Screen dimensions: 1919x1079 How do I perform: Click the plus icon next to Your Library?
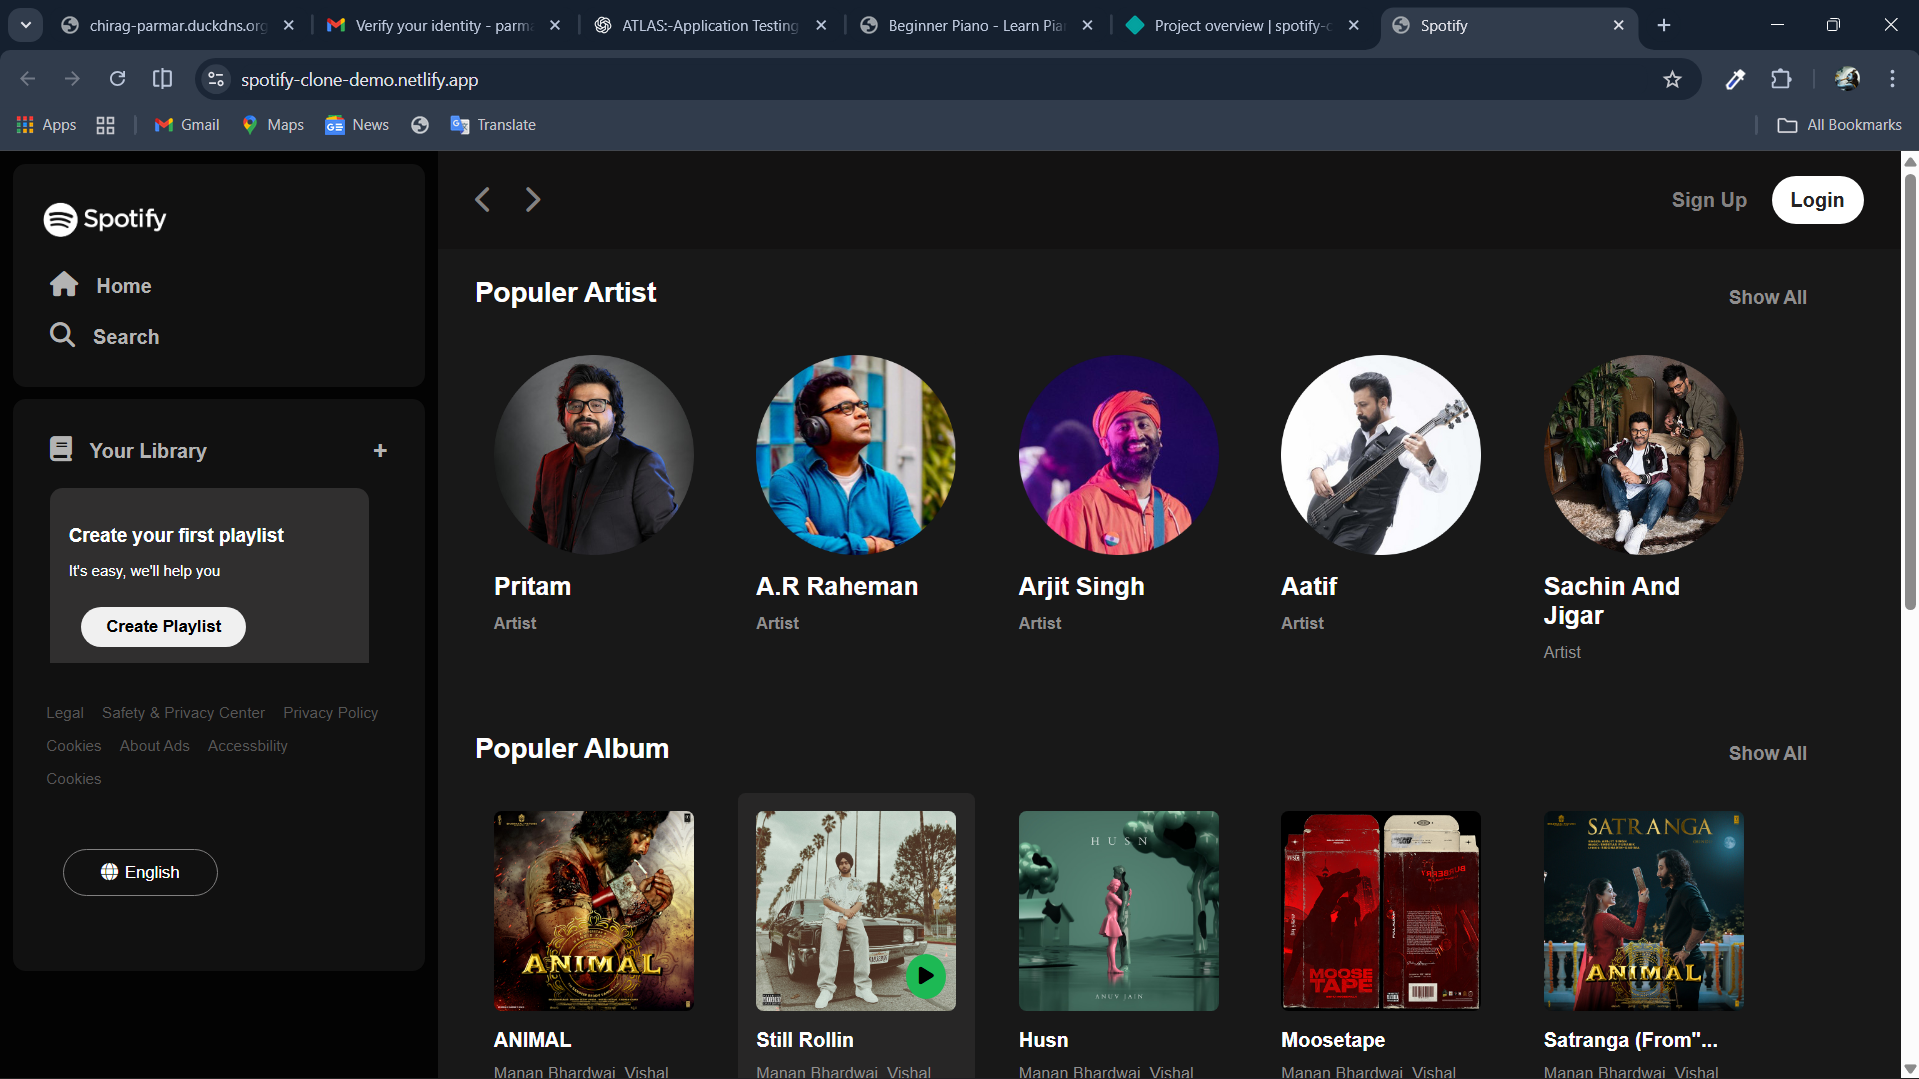pos(380,450)
